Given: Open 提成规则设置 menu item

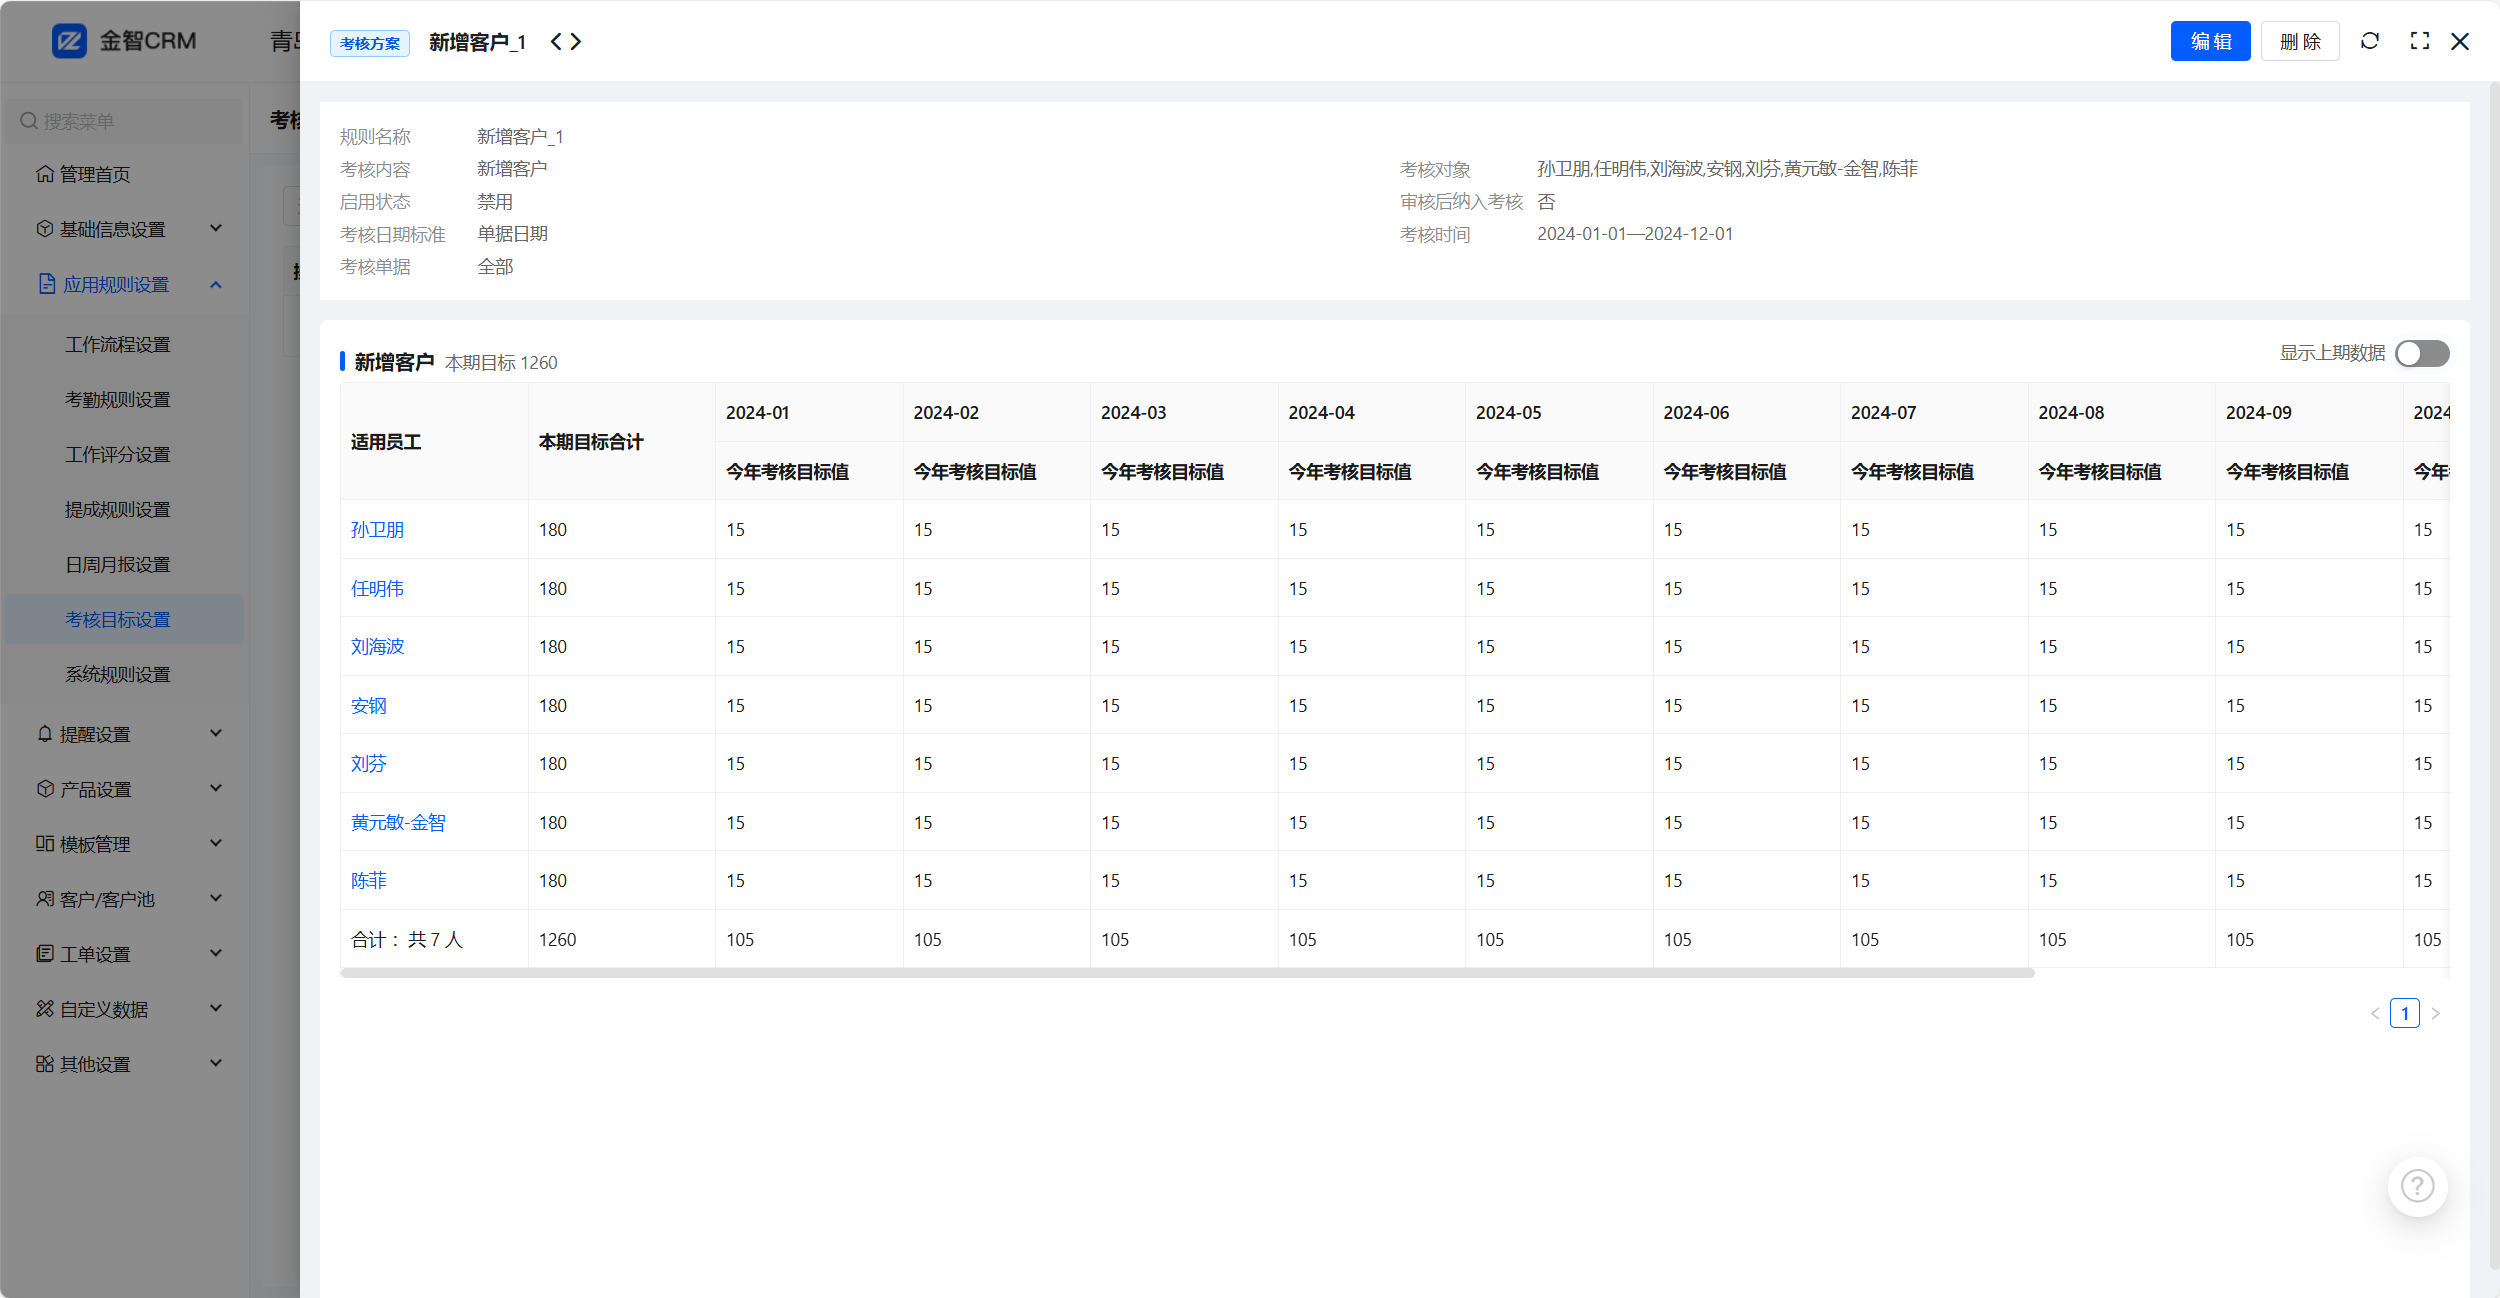Looking at the screenshot, I should pos(118,510).
